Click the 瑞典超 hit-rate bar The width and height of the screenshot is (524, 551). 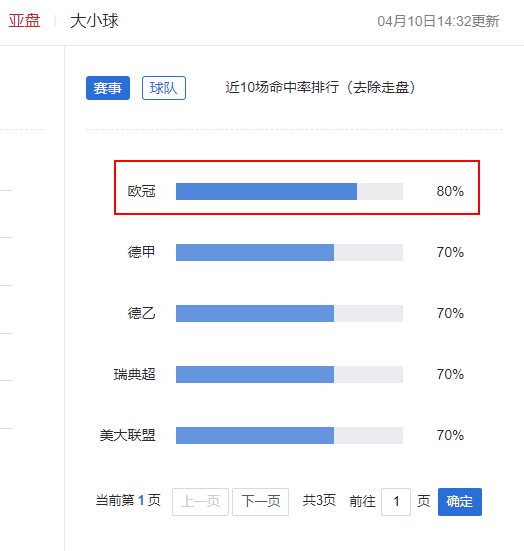289,374
